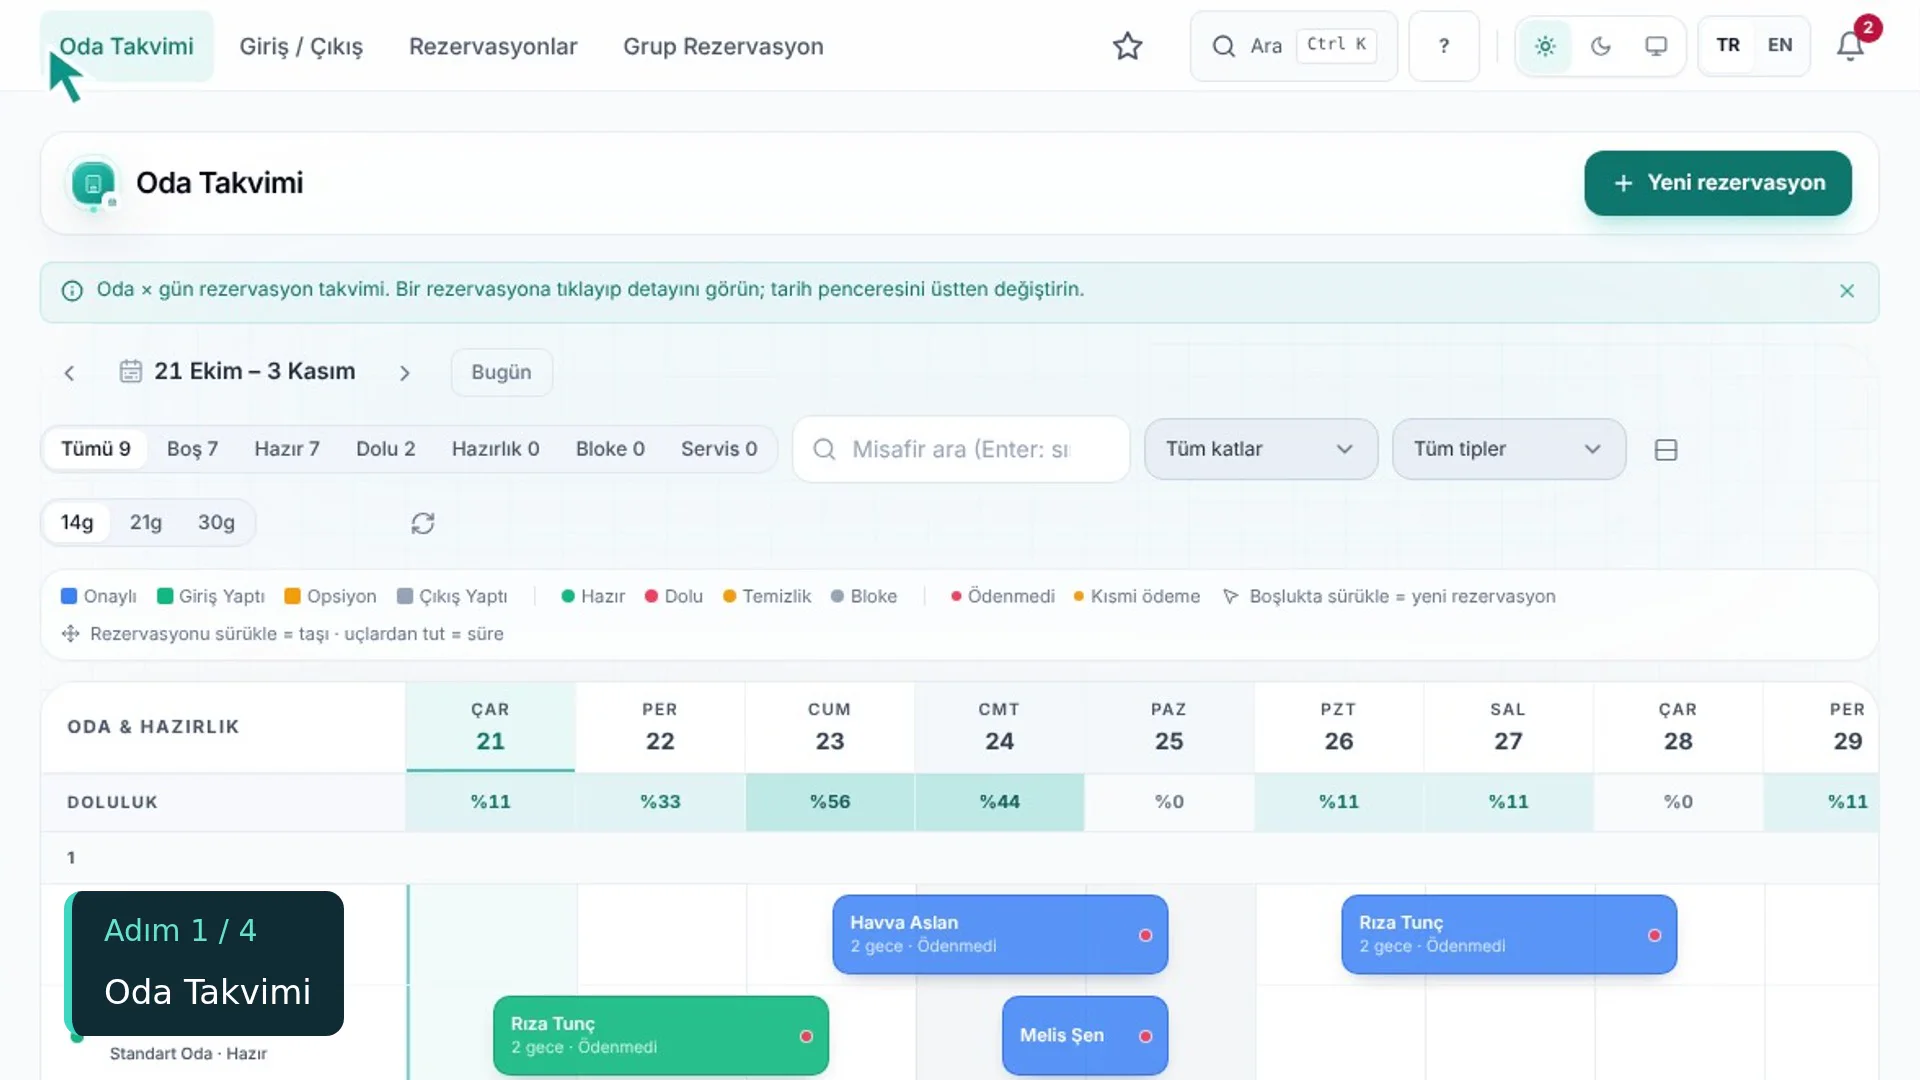Advance to next date range arrow

pos(404,373)
